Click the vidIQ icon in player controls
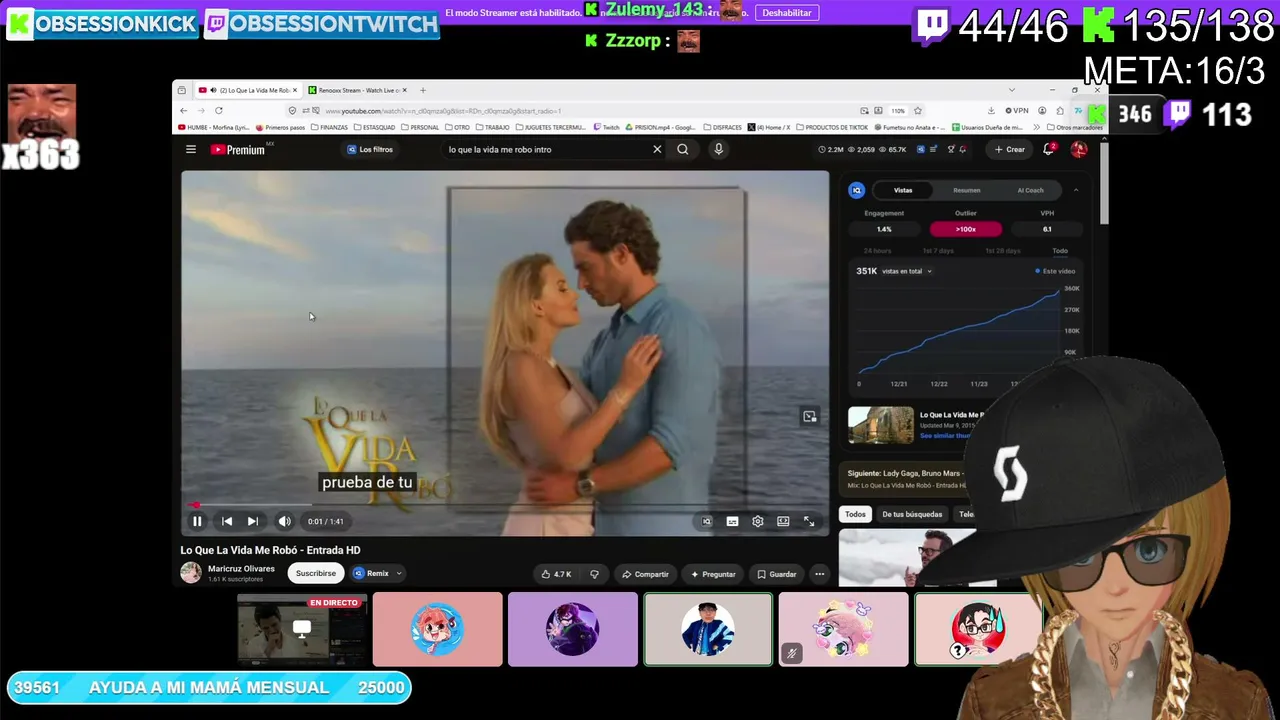1280x720 pixels. pos(706,521)
